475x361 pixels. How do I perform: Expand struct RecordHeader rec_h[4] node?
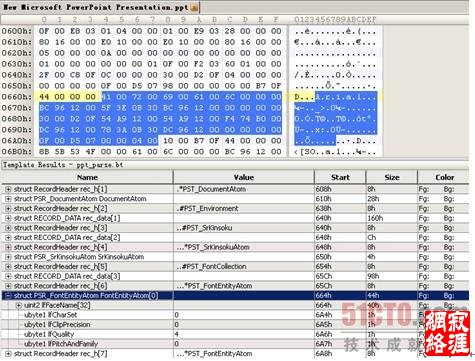[x=8, y=247]
